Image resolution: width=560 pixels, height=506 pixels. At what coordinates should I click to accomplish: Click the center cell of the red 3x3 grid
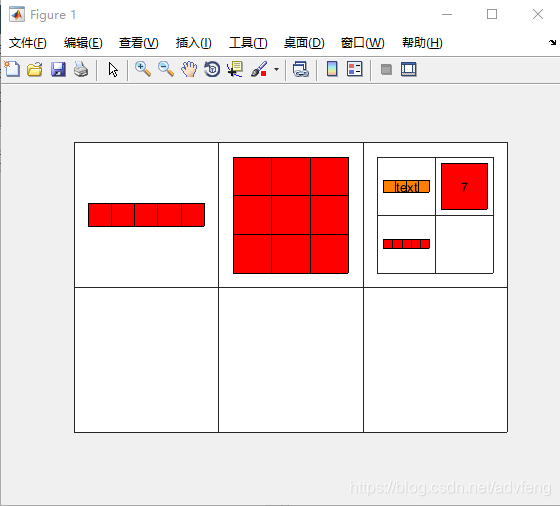click(291, 215)
